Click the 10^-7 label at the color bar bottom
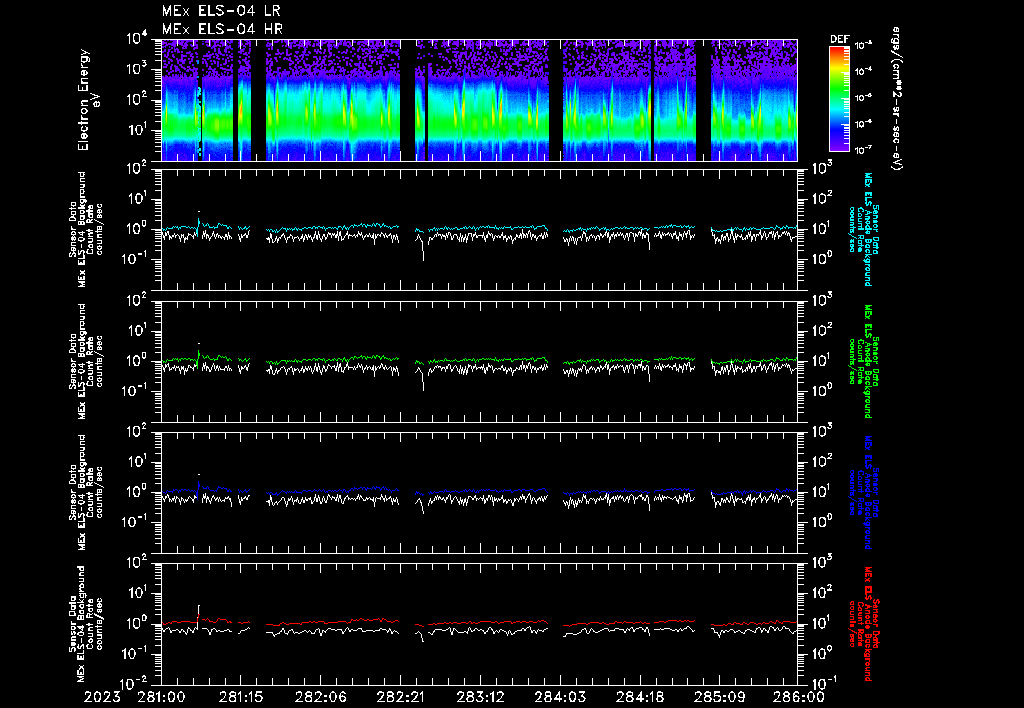Screen dimensions: 1024x708 [864, 150]
